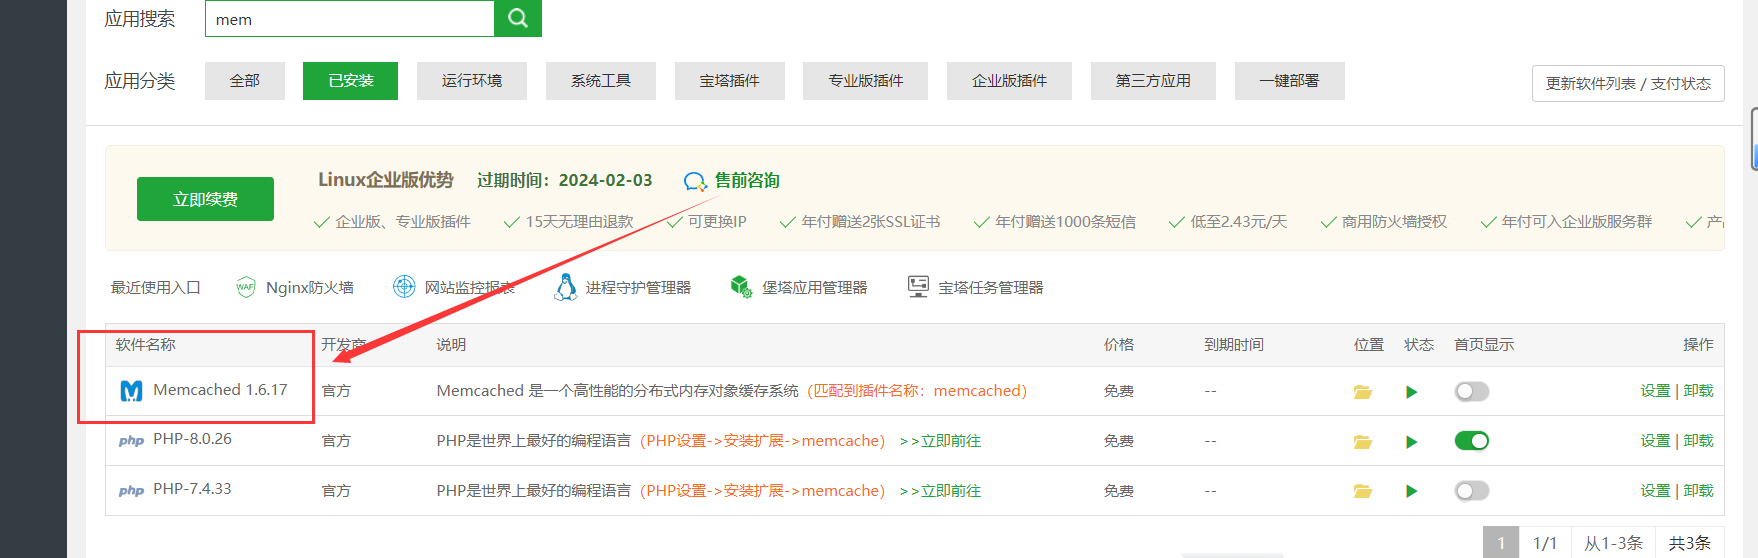The image size is (1758, 558).
Task: Select the 宝塔插件 category tab
Action: [730, 81]
